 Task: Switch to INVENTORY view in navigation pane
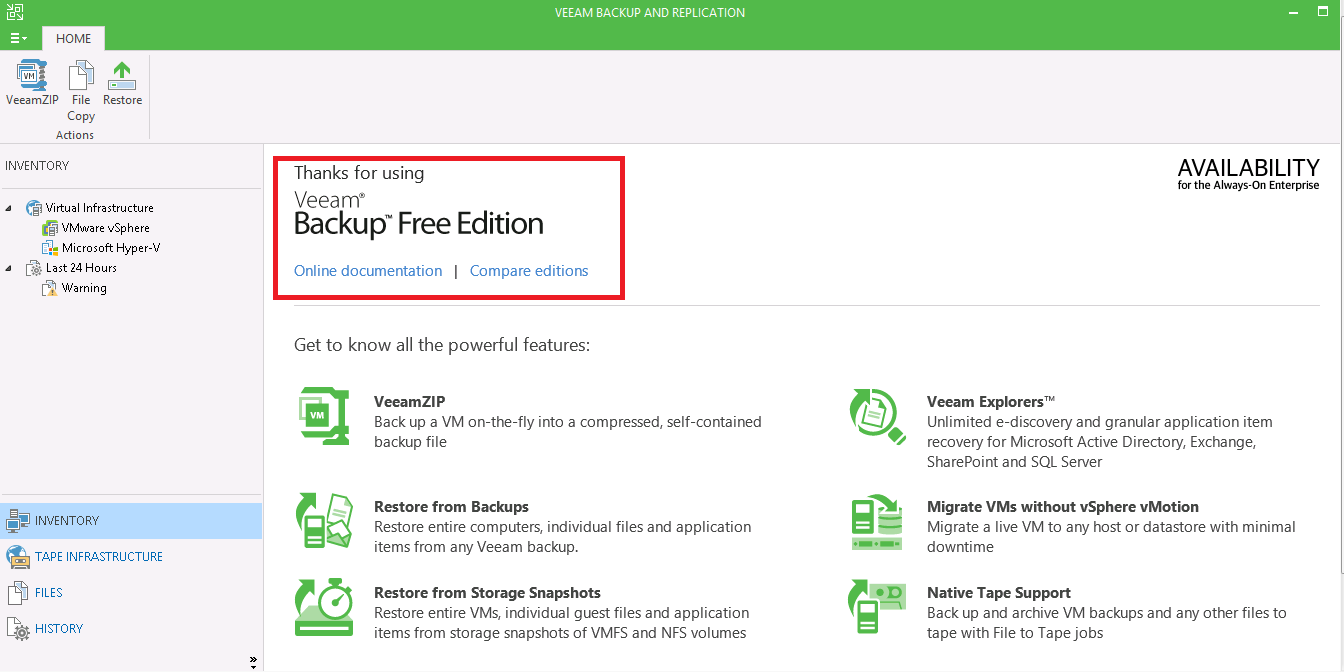point(131,521)
